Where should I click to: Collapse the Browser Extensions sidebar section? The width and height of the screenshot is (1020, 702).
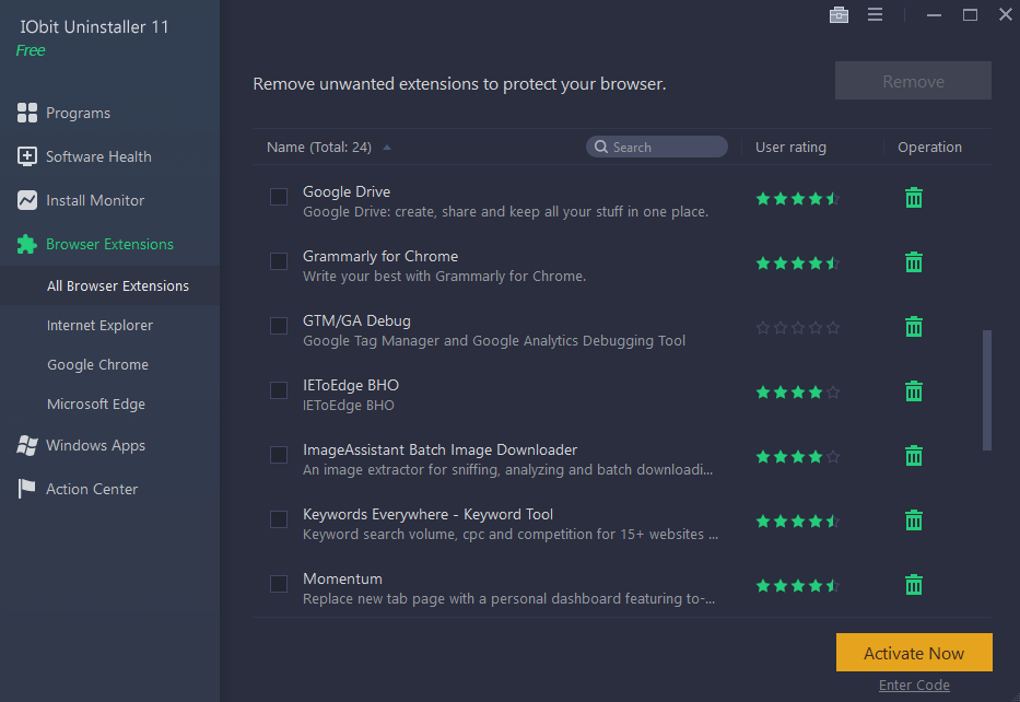click(x=109, y=244)
